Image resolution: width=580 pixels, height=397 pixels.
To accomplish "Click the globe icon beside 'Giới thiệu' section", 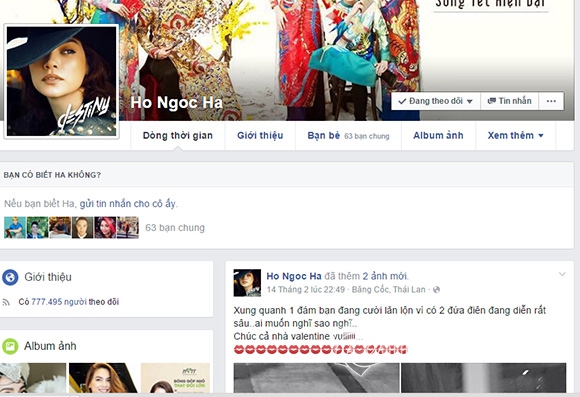I will pyautogui.click(x=10, y=277).
